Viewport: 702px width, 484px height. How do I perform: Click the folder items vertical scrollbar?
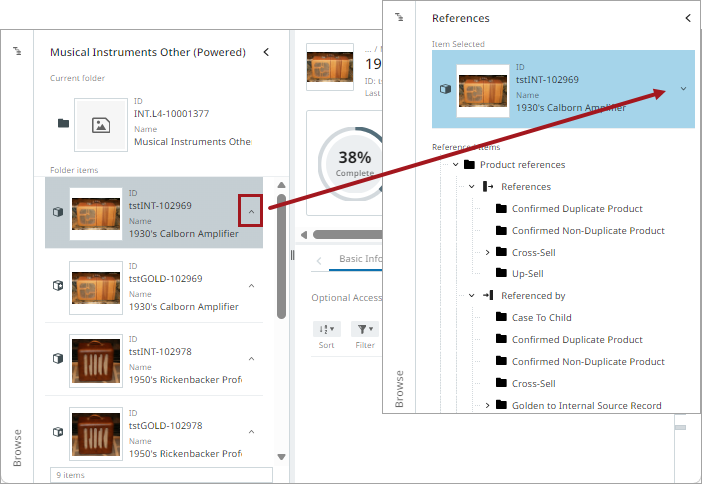click(281, 256)
